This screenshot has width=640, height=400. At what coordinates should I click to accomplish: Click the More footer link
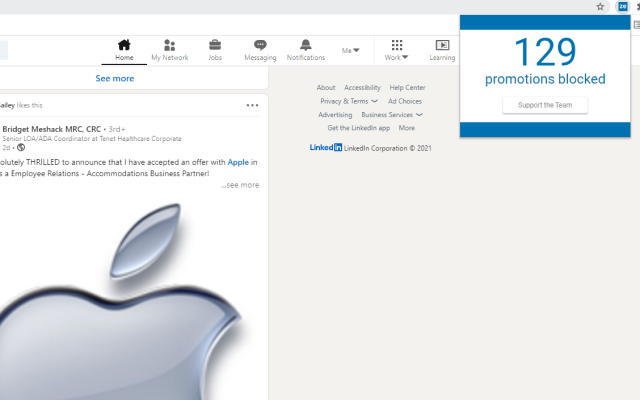pyautogui.click(x=407, y=128)
